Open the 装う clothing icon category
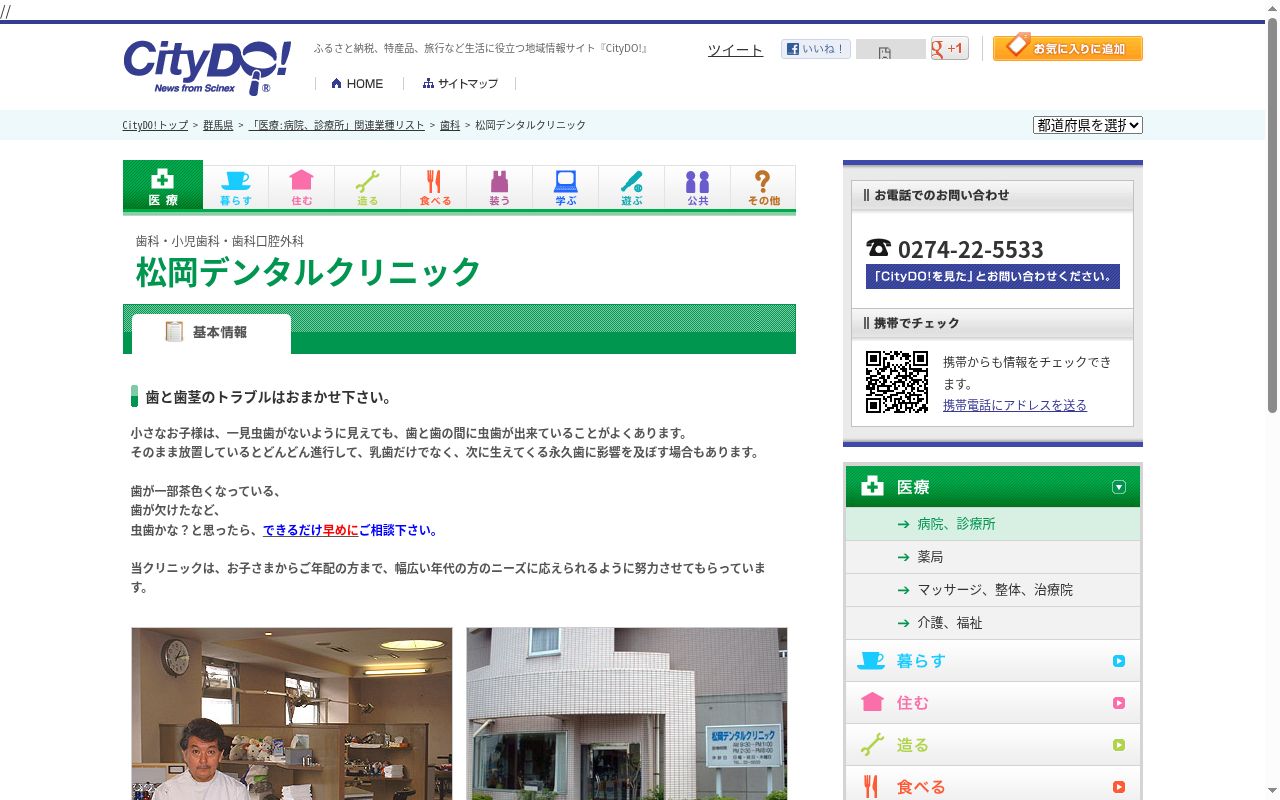 (500, 187)
